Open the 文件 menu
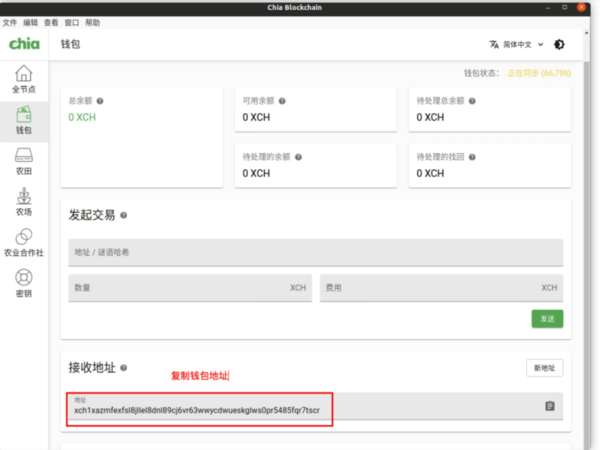The image size is (600, 450). point(10,22)
